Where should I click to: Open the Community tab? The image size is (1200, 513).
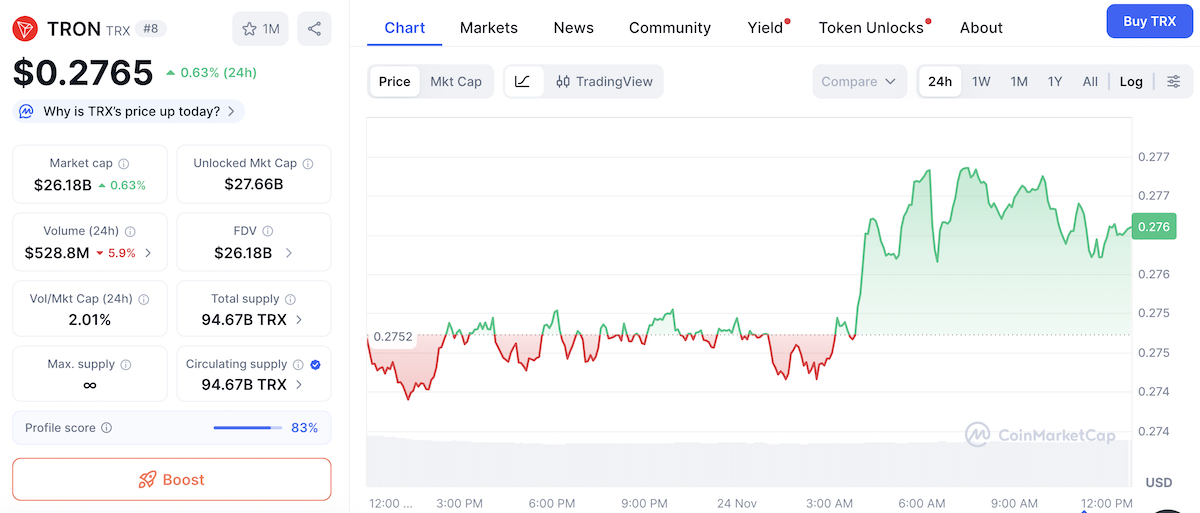[670, 28]
